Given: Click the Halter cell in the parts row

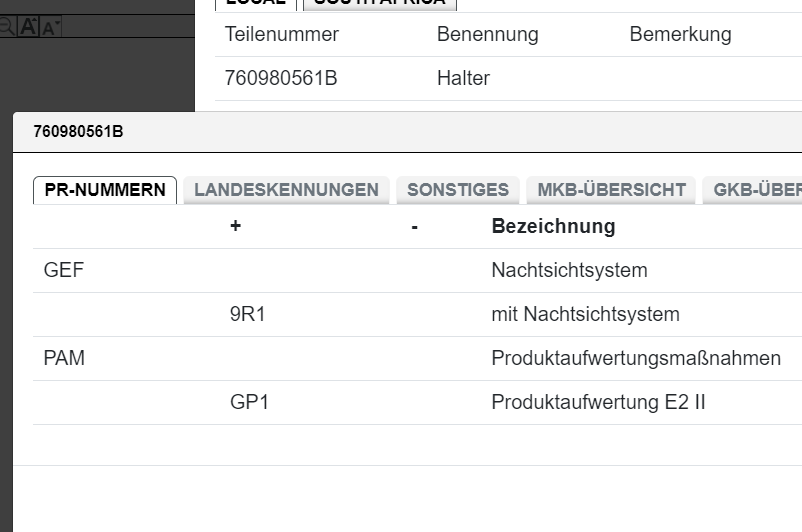Looking at the screenshot, I should [x=463, y=78].
